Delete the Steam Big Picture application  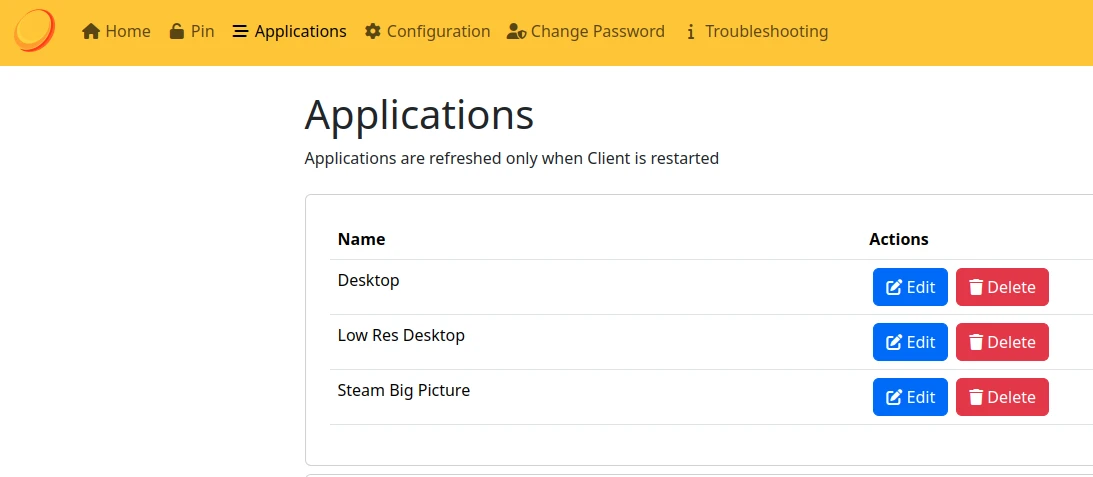(1002, 397)
